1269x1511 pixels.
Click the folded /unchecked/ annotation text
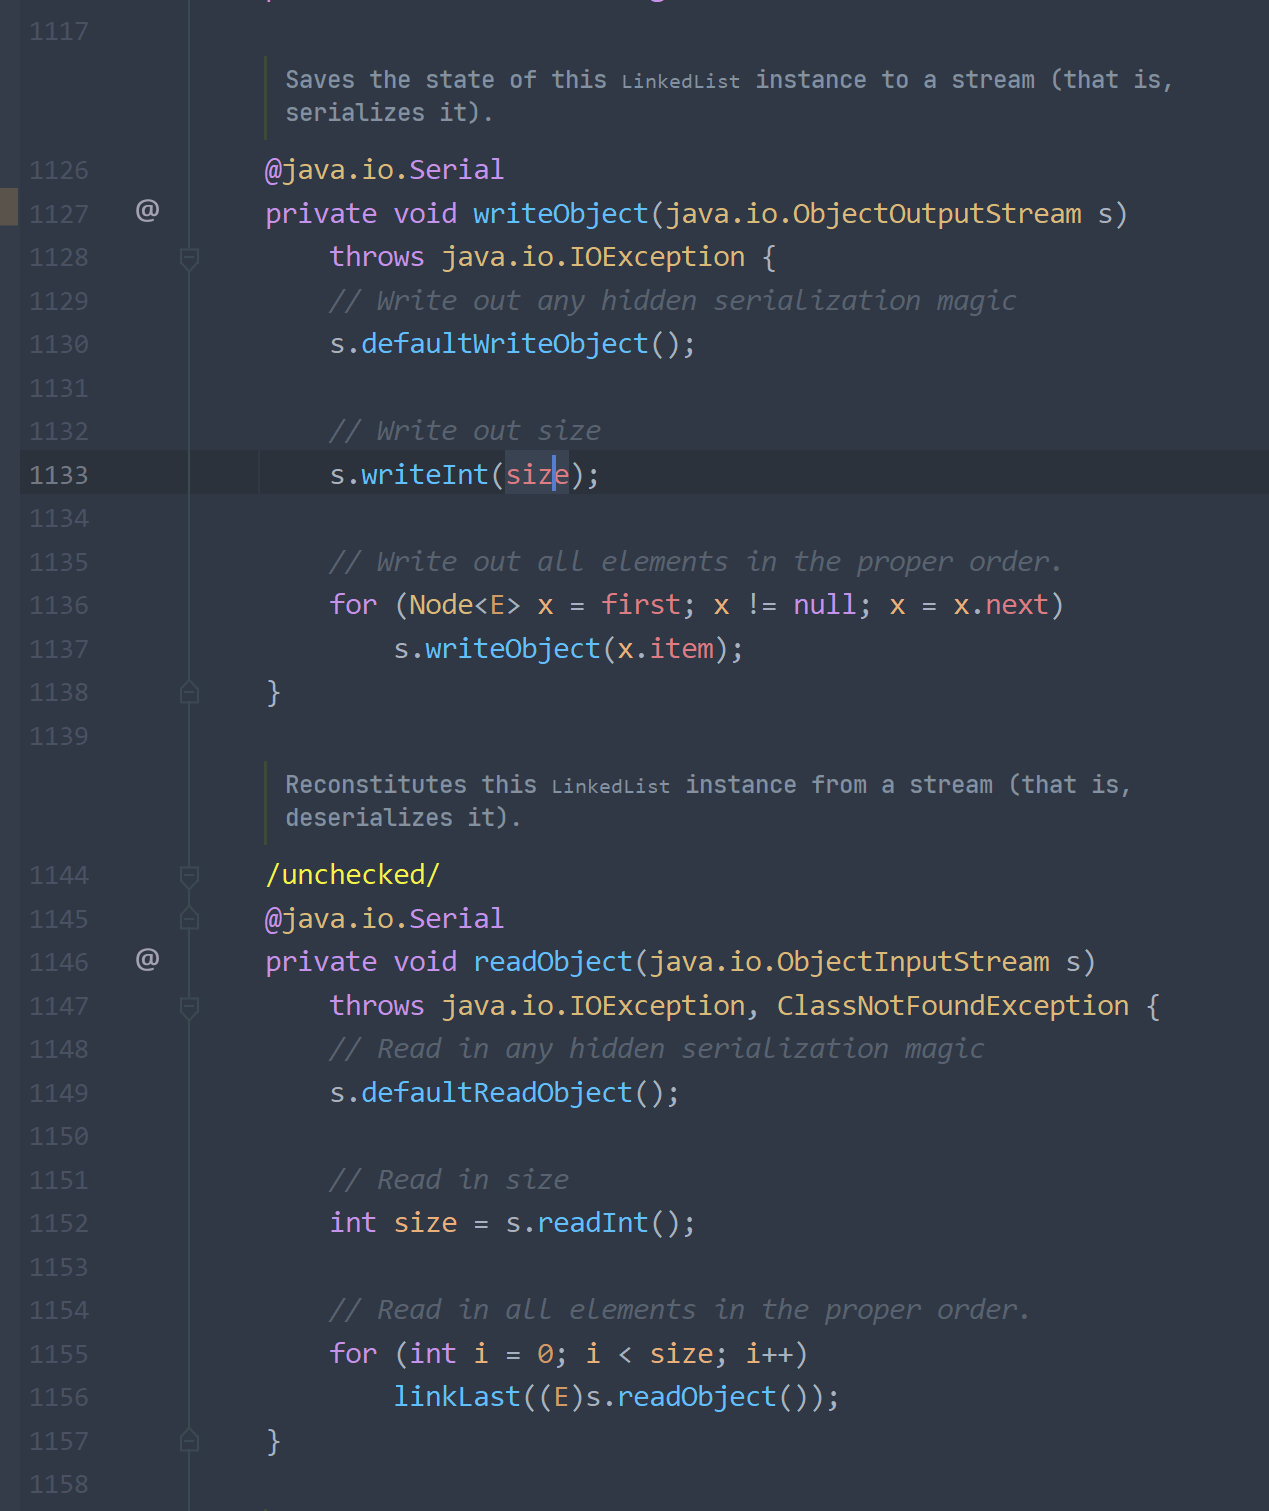tap(352, 875)
